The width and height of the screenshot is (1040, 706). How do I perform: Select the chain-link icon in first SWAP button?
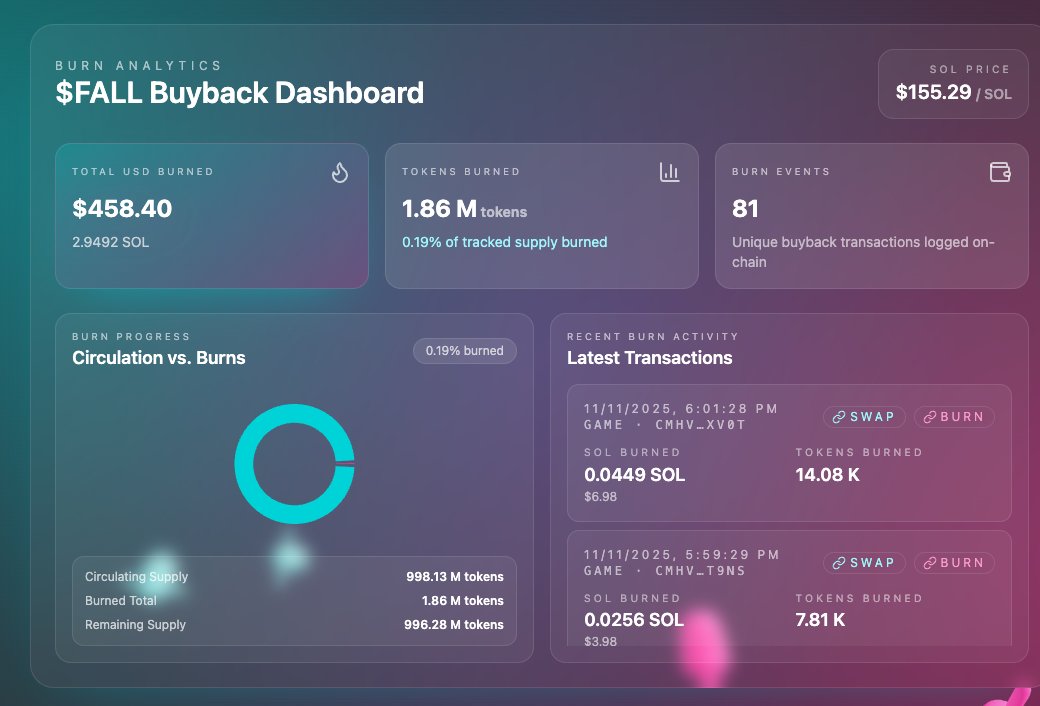click(838, 417)
